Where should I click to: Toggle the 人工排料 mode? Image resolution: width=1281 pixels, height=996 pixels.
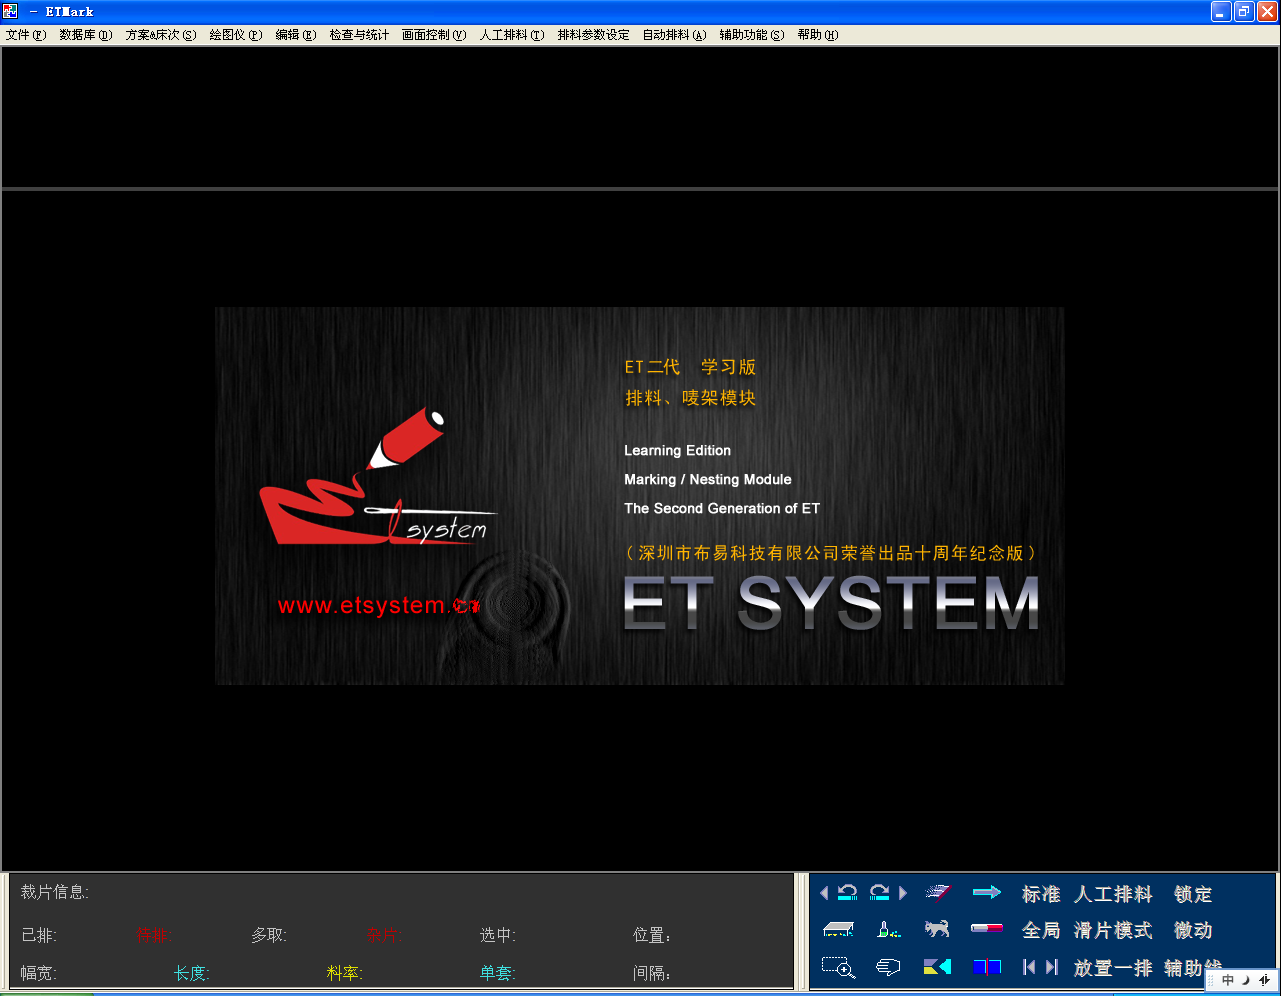point(1113,894)
